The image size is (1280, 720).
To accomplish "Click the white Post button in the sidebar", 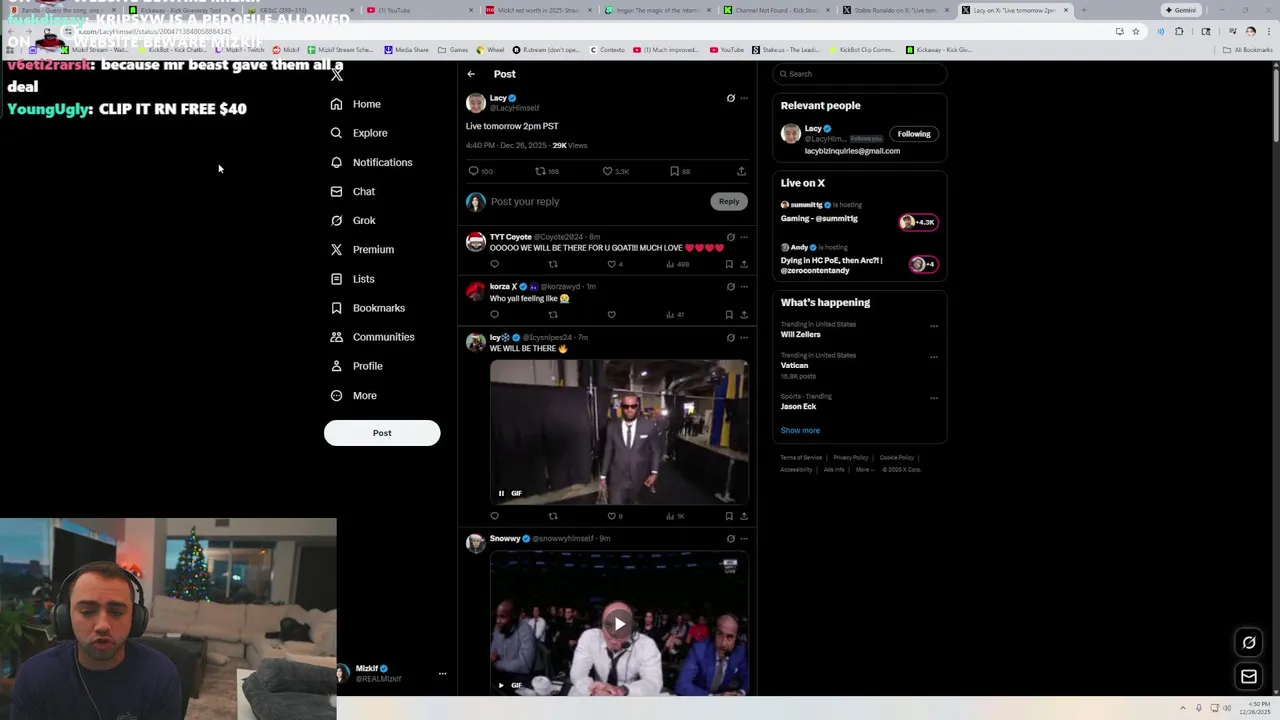I will click(382, 433).
